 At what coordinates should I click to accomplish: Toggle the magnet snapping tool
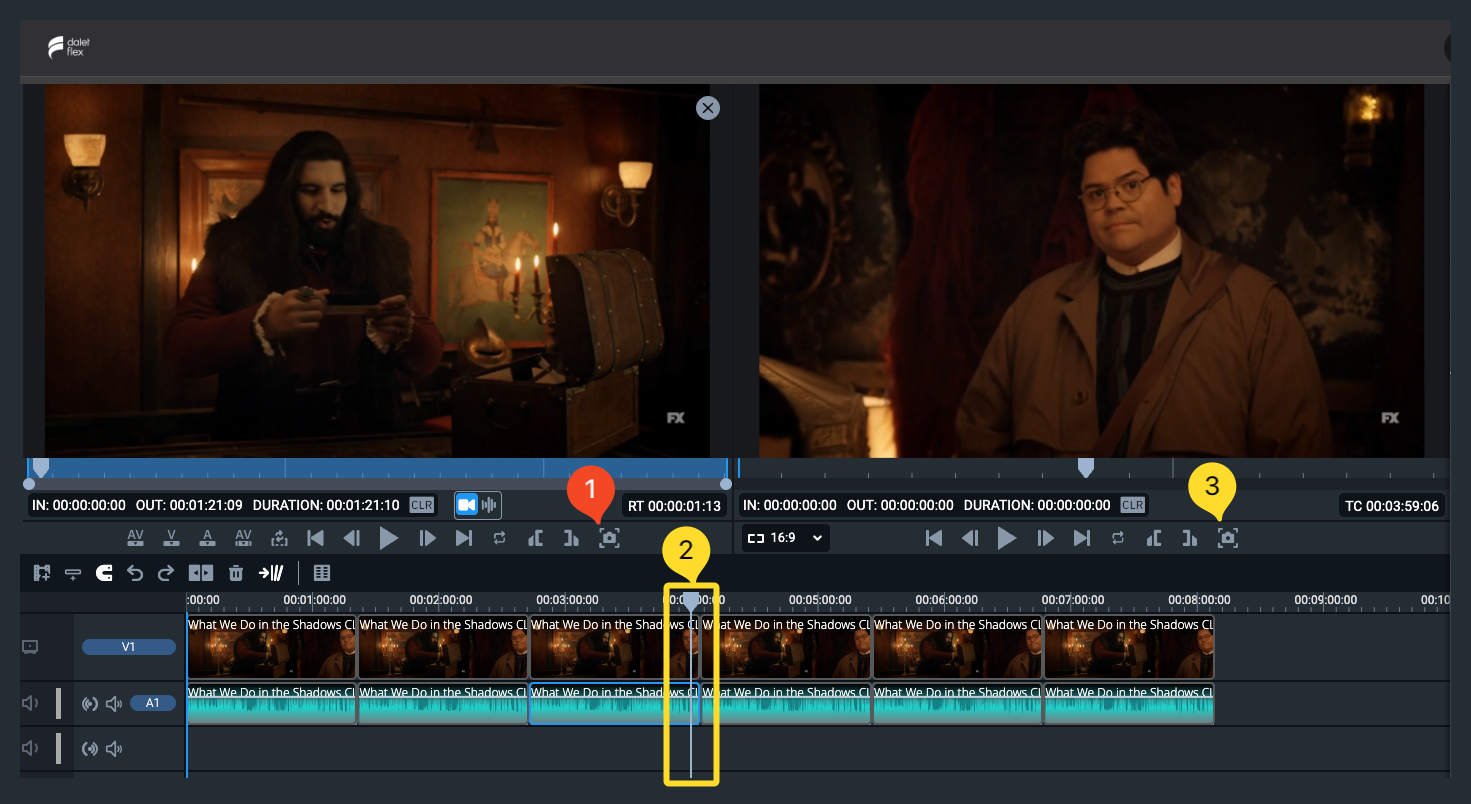click(103, 573)
